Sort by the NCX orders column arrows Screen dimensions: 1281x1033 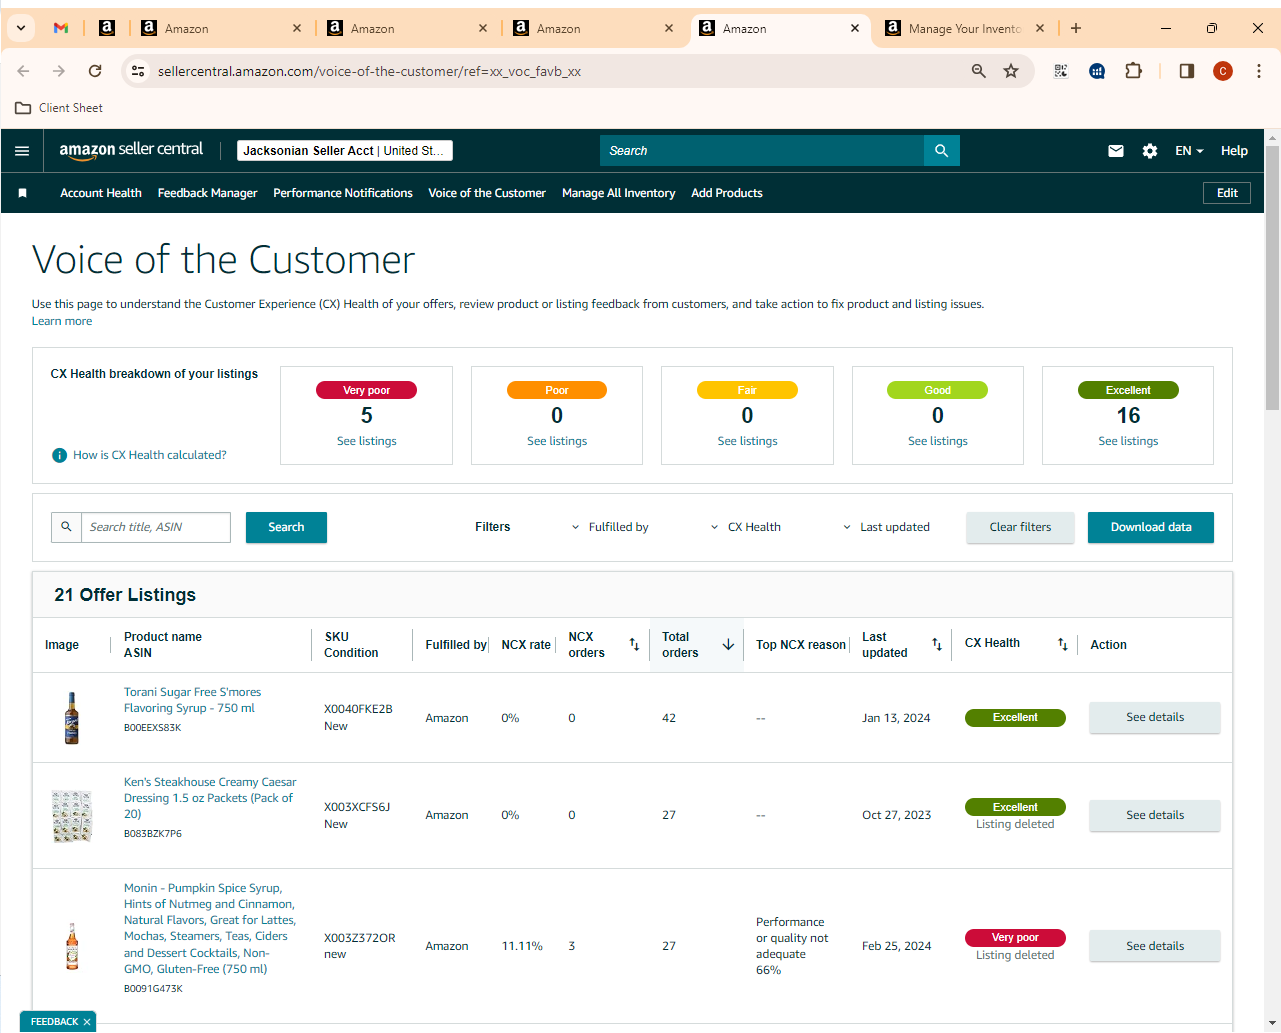click(634, 645)
